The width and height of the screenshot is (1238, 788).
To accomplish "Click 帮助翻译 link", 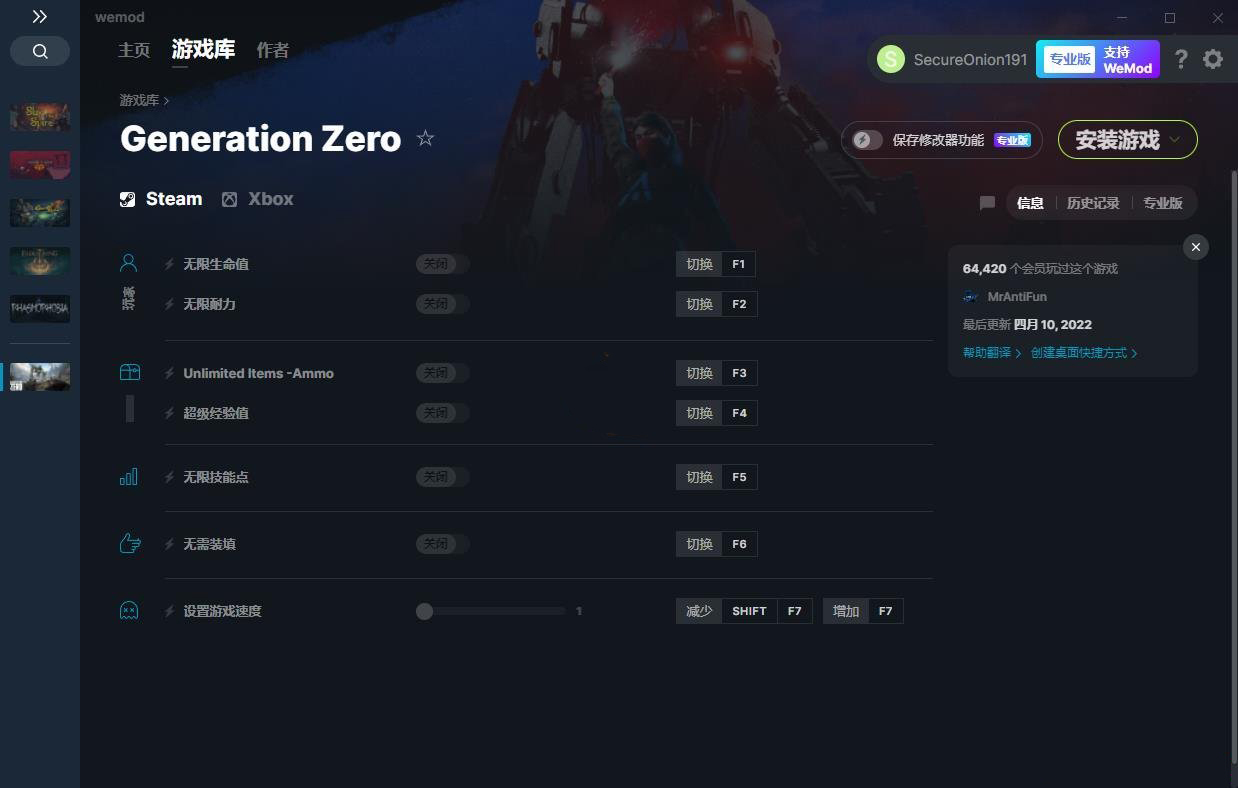I will click(992, 353).
